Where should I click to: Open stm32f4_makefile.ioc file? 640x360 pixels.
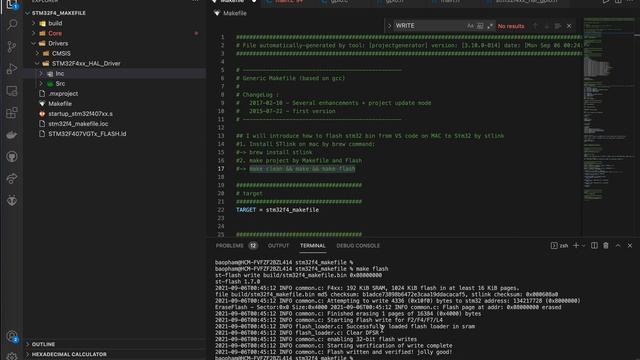pos(78,124)
